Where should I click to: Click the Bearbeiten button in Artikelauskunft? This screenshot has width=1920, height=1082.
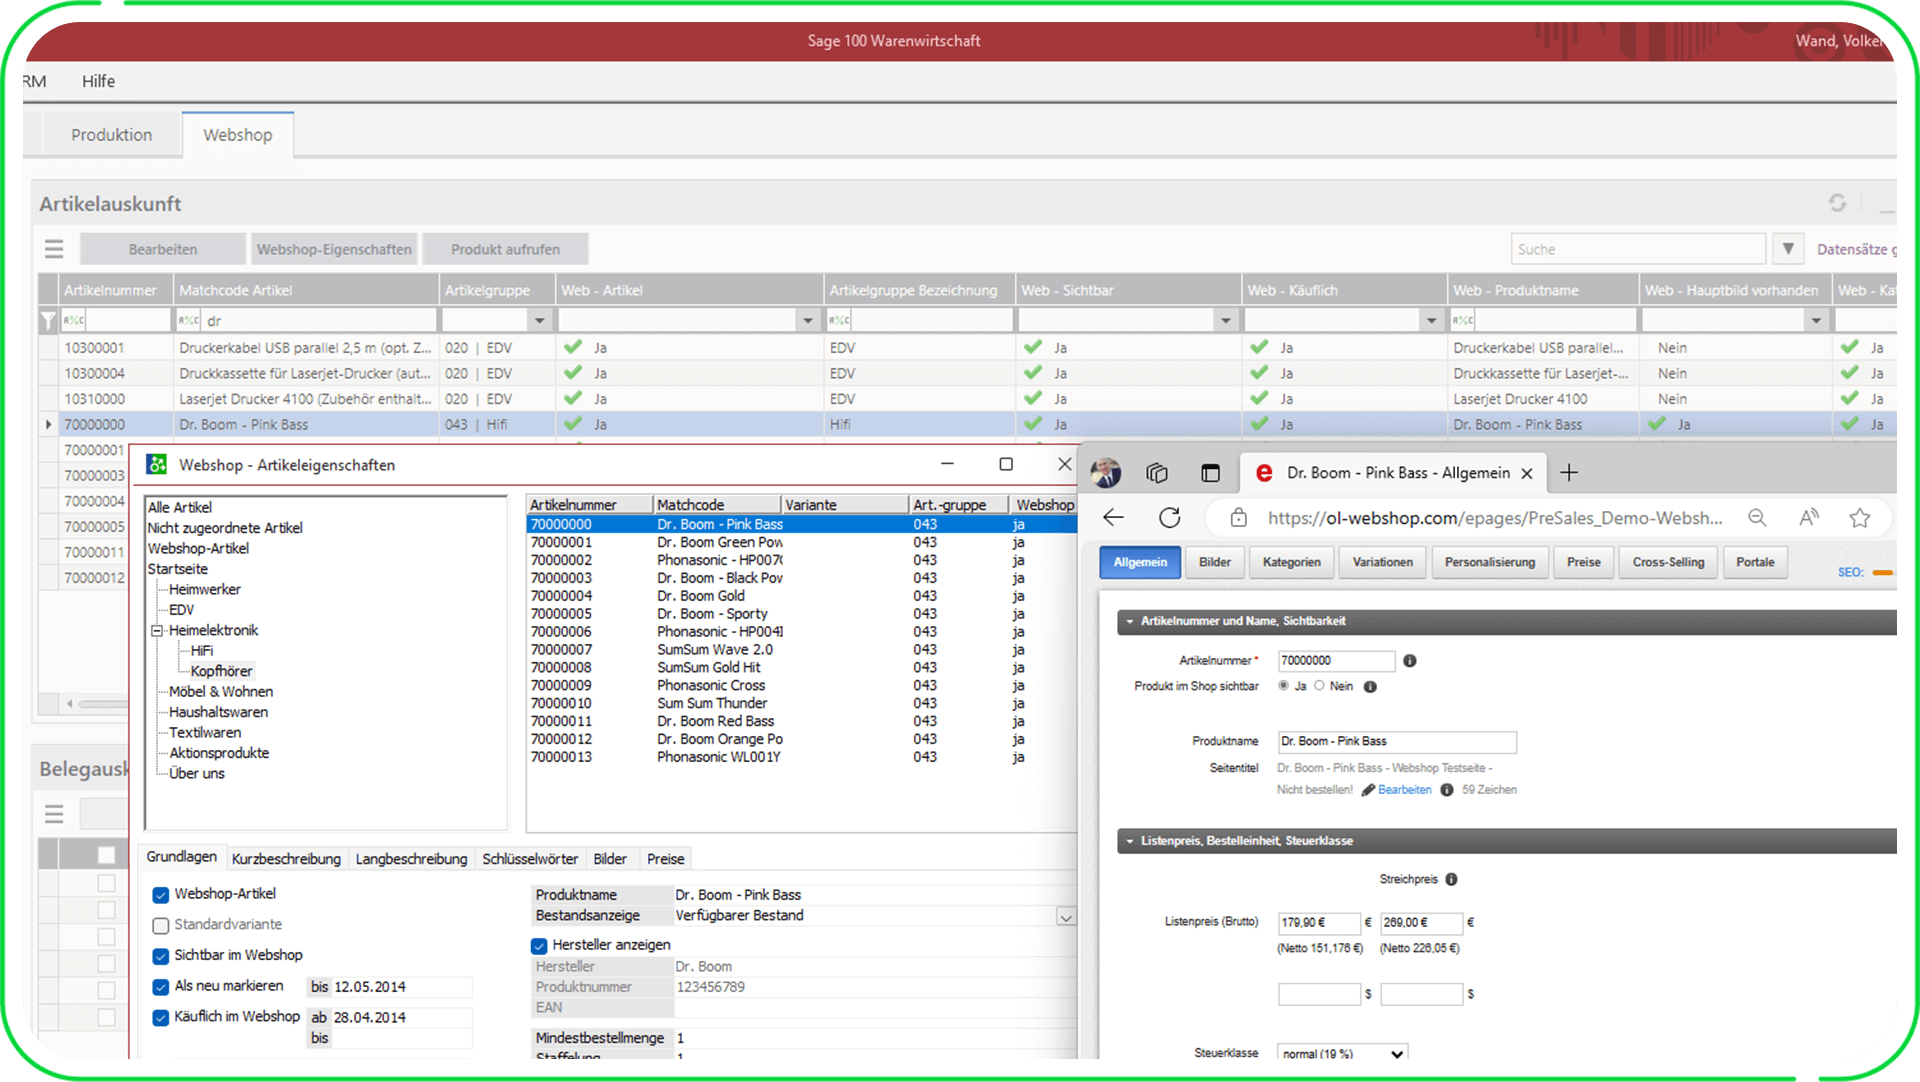[163, 249]
